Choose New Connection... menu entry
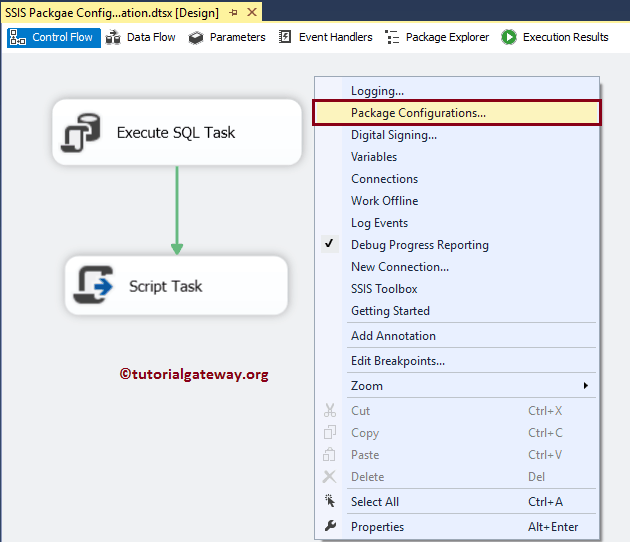 click(x=457, y=267)
